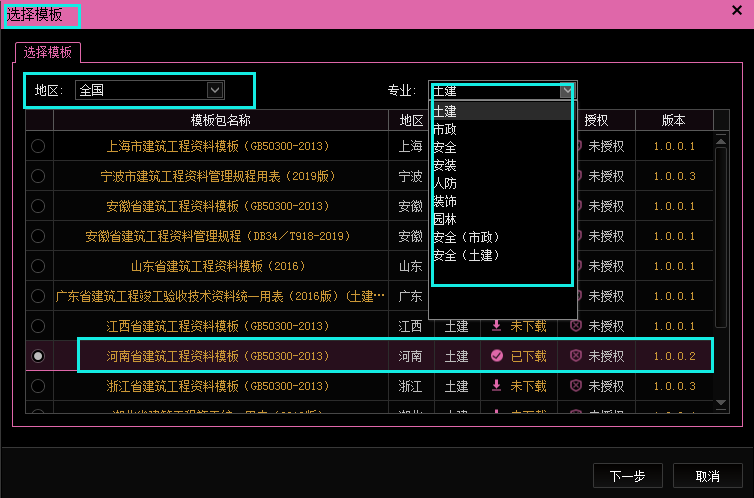Click version 1.0.0.3 in the 宁波 row
Viewport: 754px width, 498px height.
click(x=674, y=176)
